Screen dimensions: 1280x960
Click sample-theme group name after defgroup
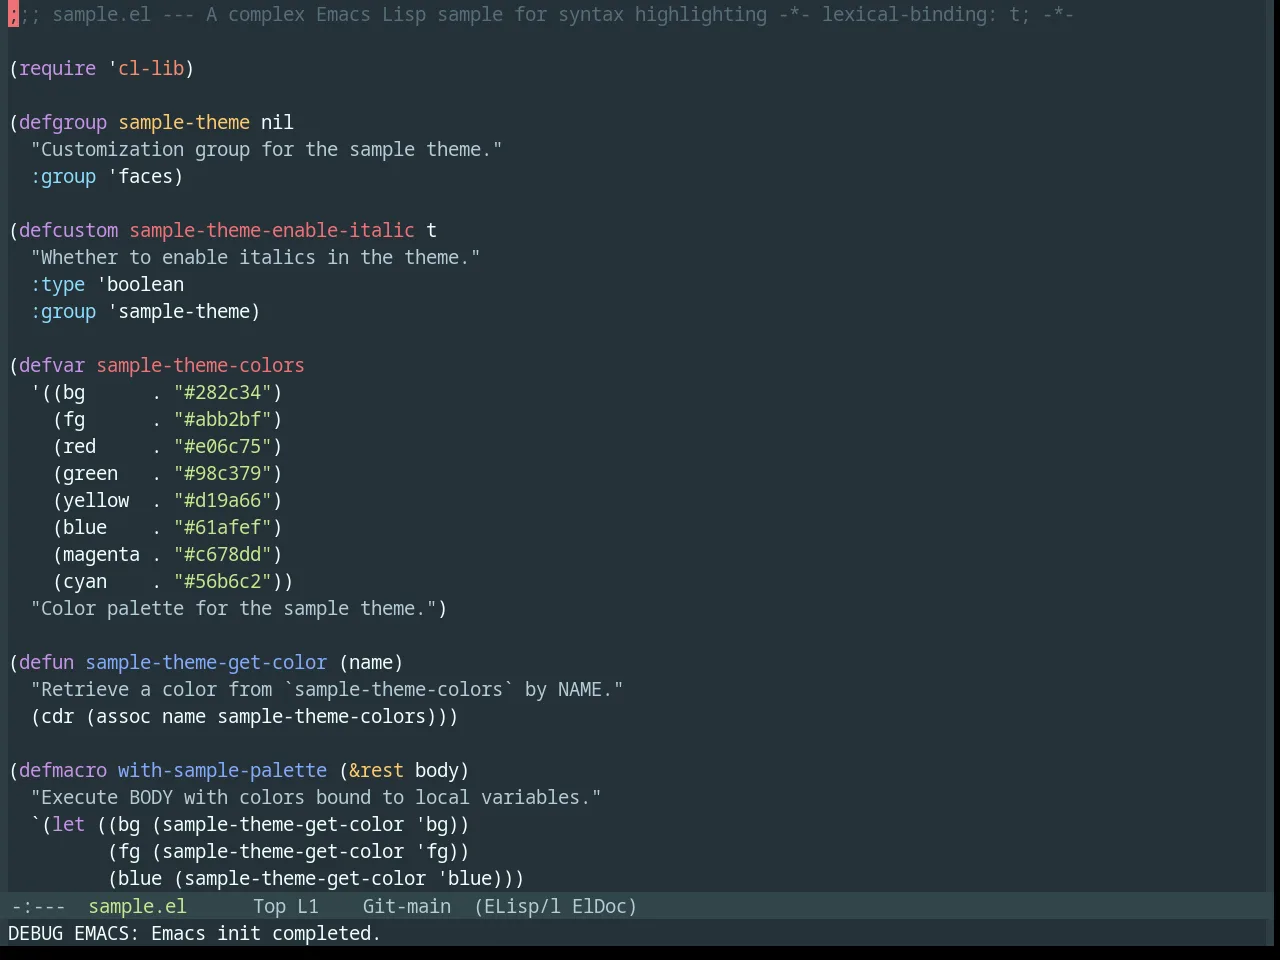tap(184, 122)
